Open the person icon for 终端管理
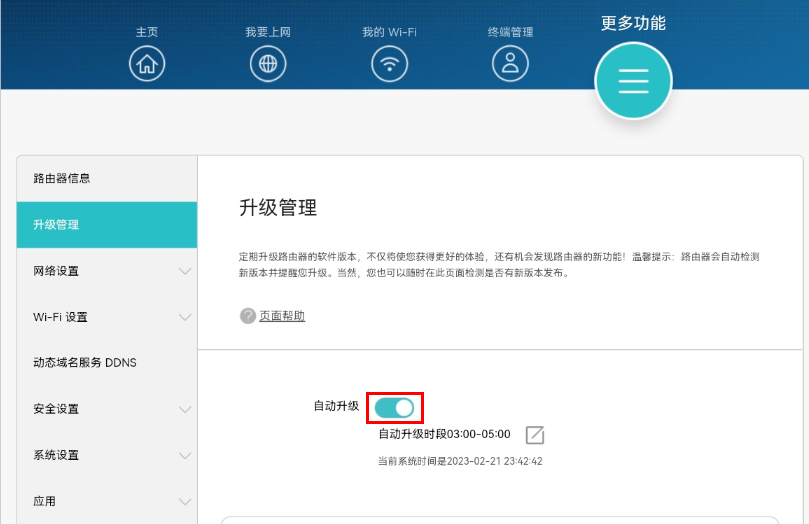This screenshot has width=809, height=524. click(x=510, y=64)
